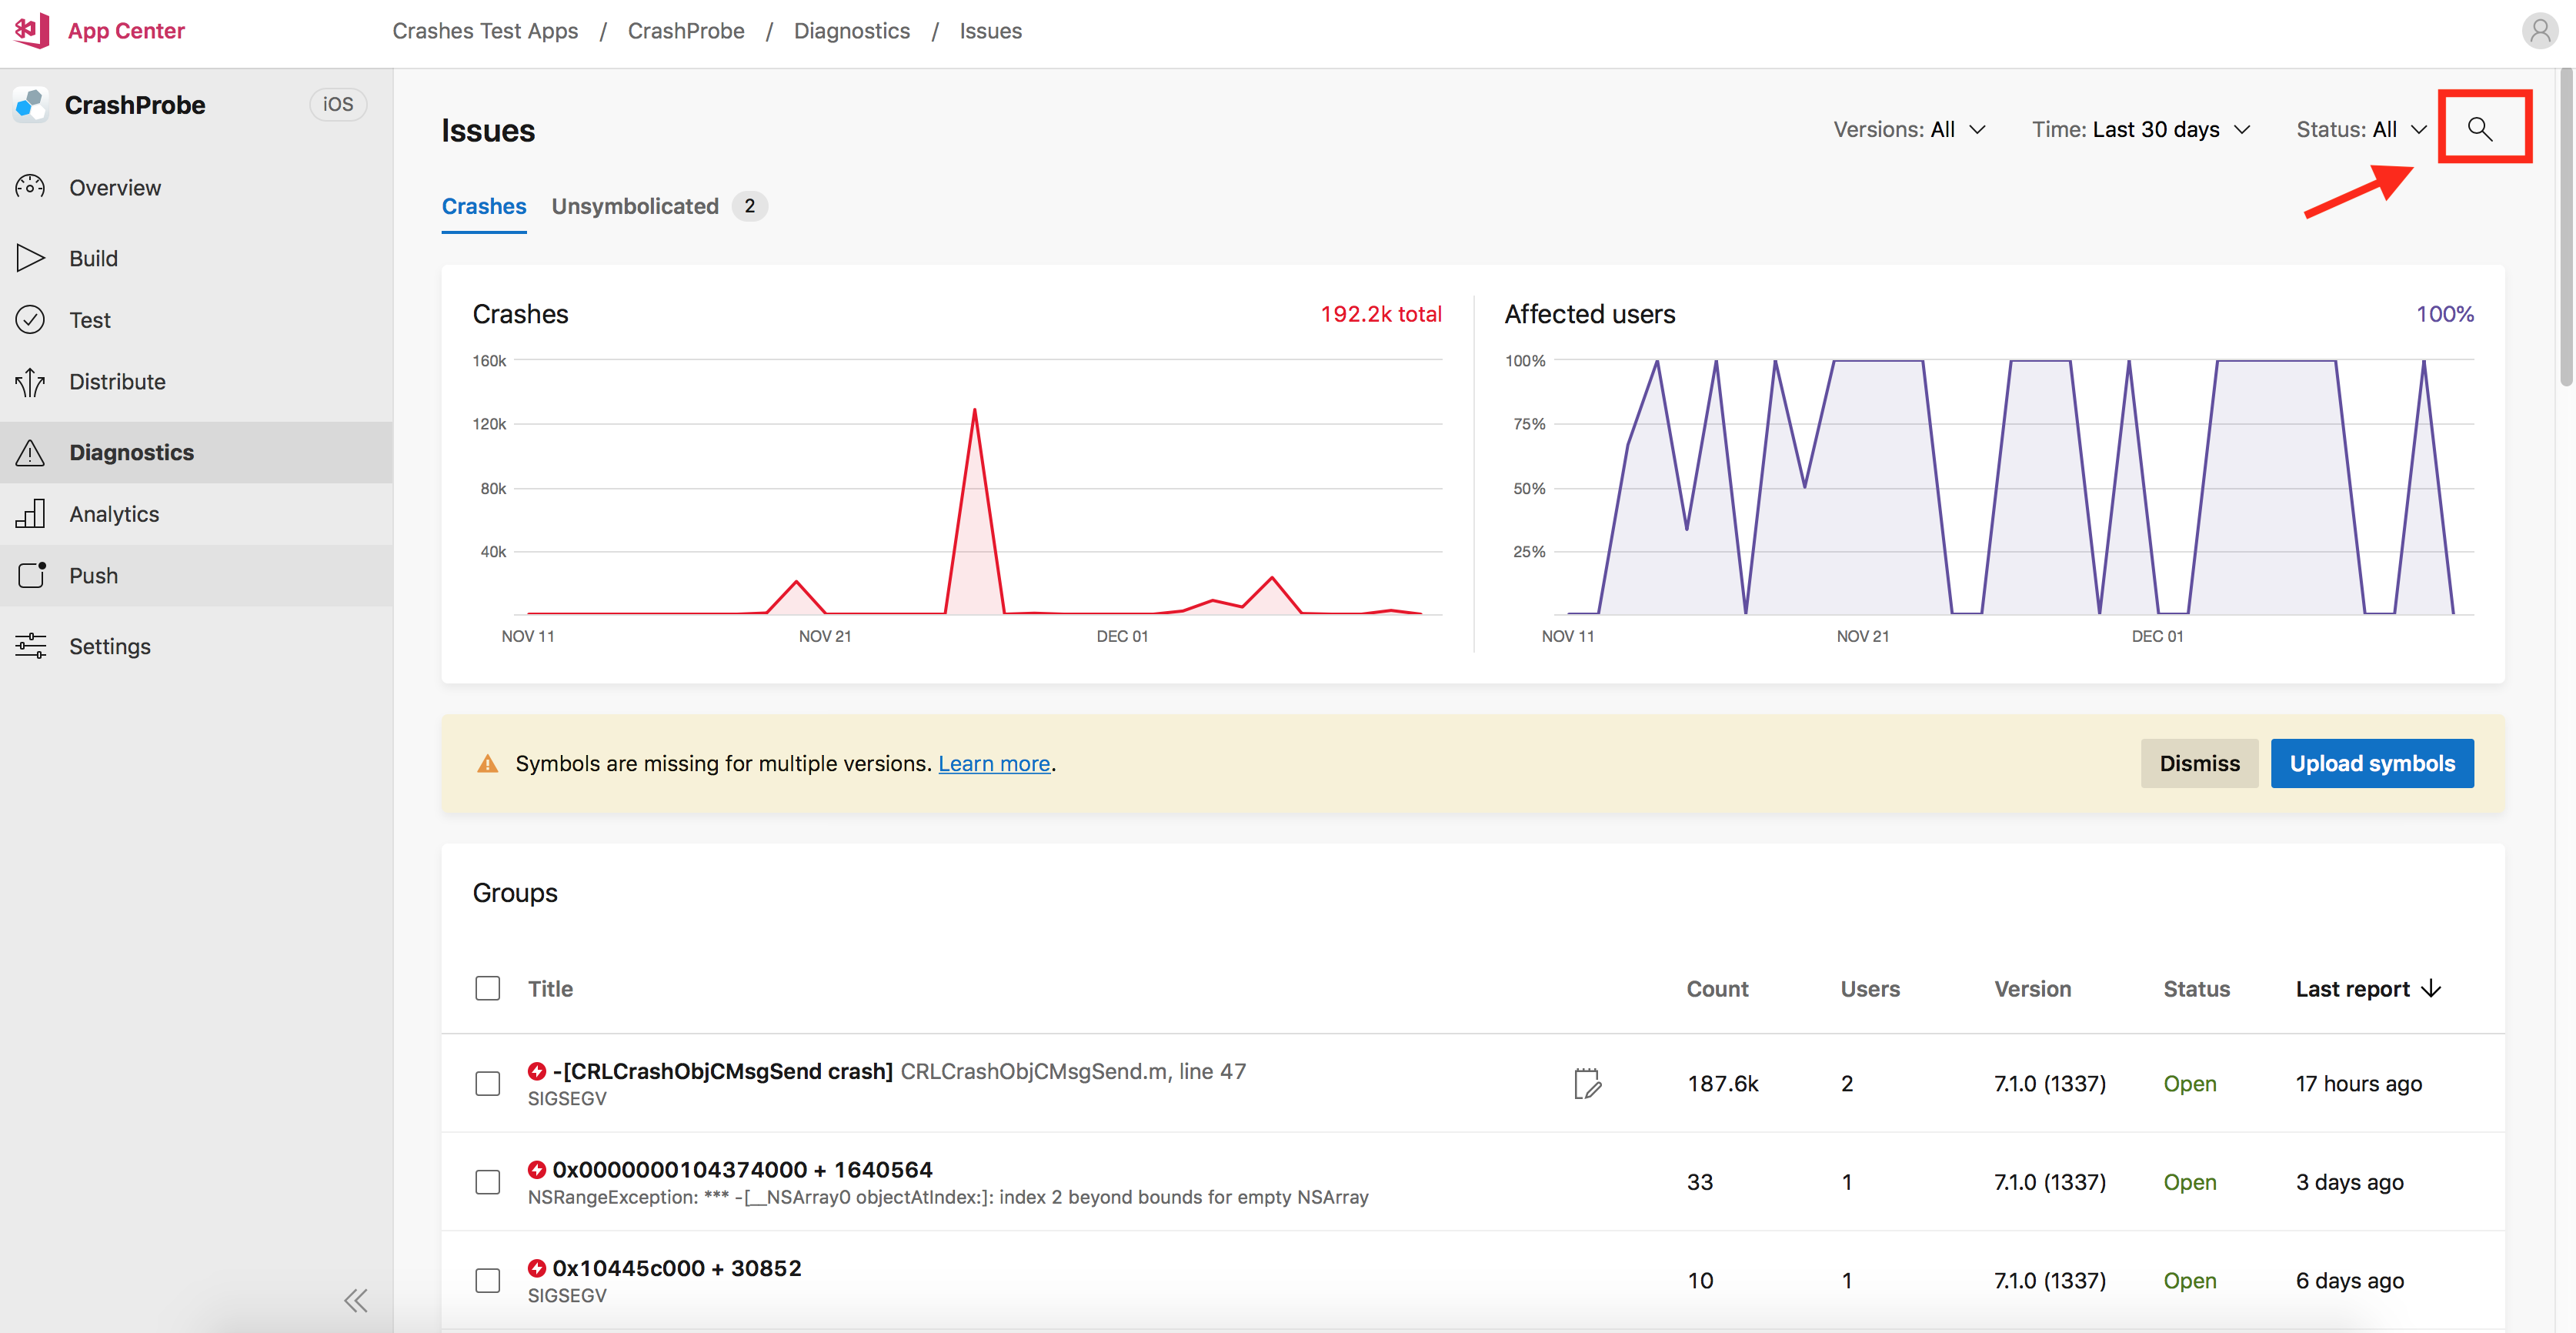Open the Analytics section
Viewport: 2576px width, 1333px height.
[112, 512]
